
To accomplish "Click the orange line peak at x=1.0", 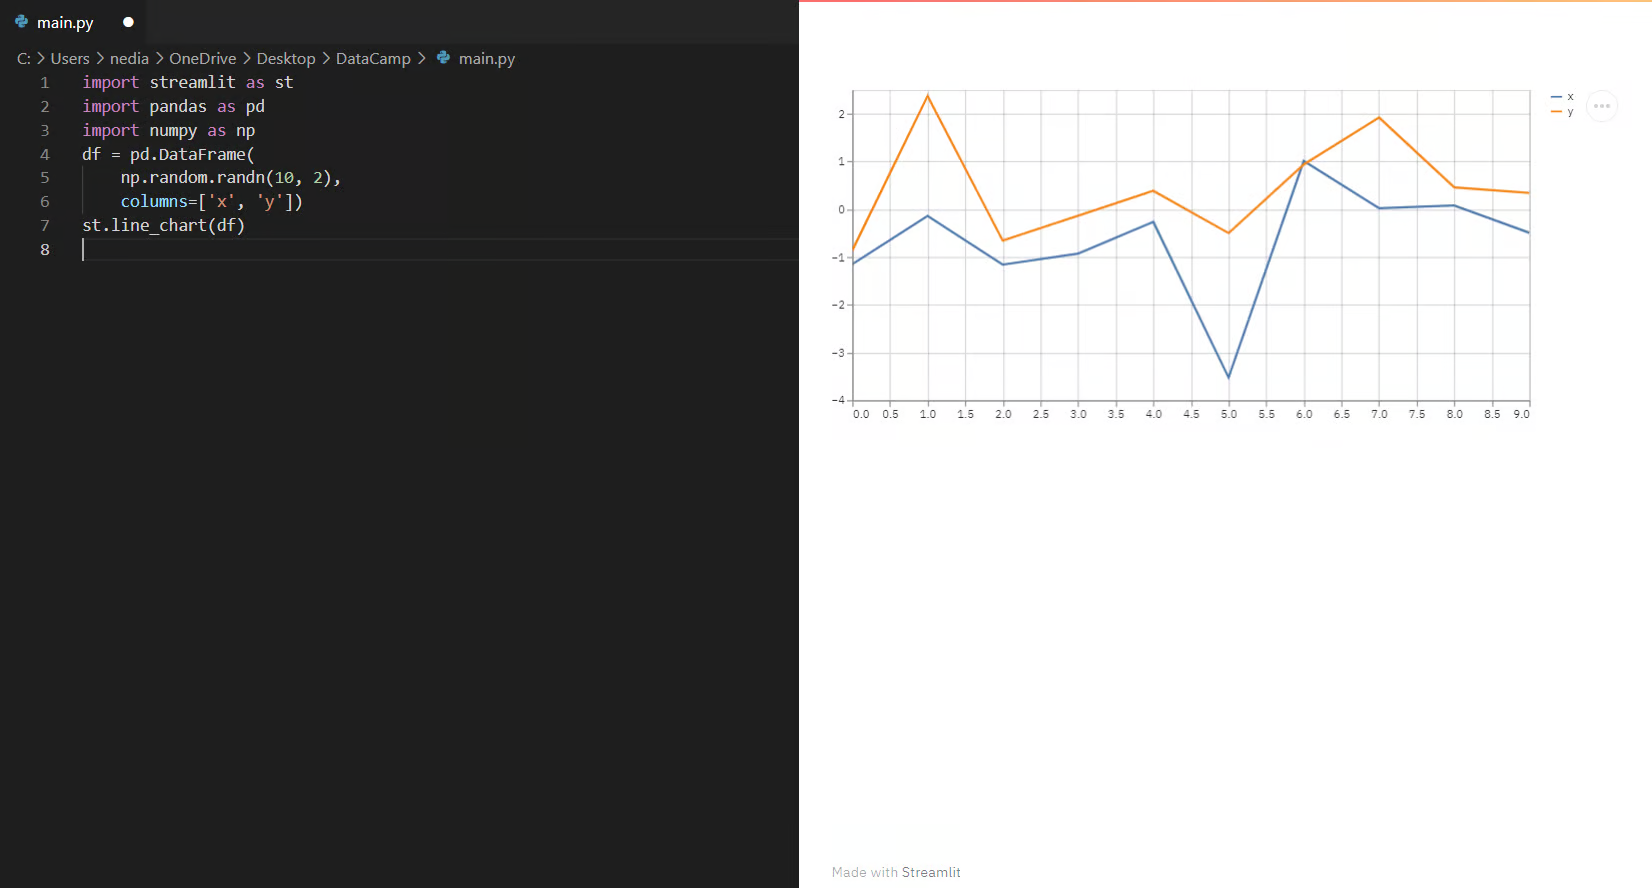I will pyautogui.click(x=928, y=96).
